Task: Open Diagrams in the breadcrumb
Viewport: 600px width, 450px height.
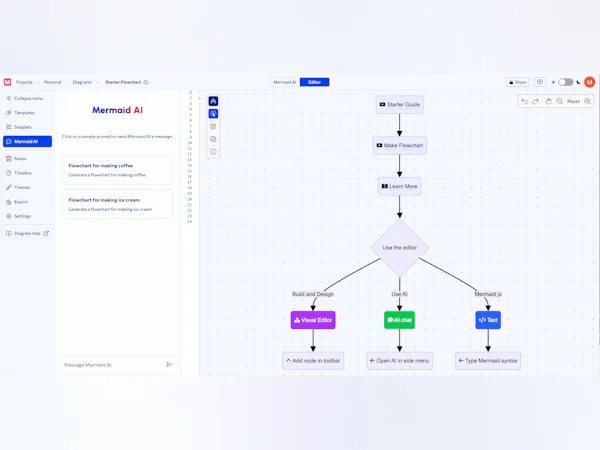Action: (82, 82)
